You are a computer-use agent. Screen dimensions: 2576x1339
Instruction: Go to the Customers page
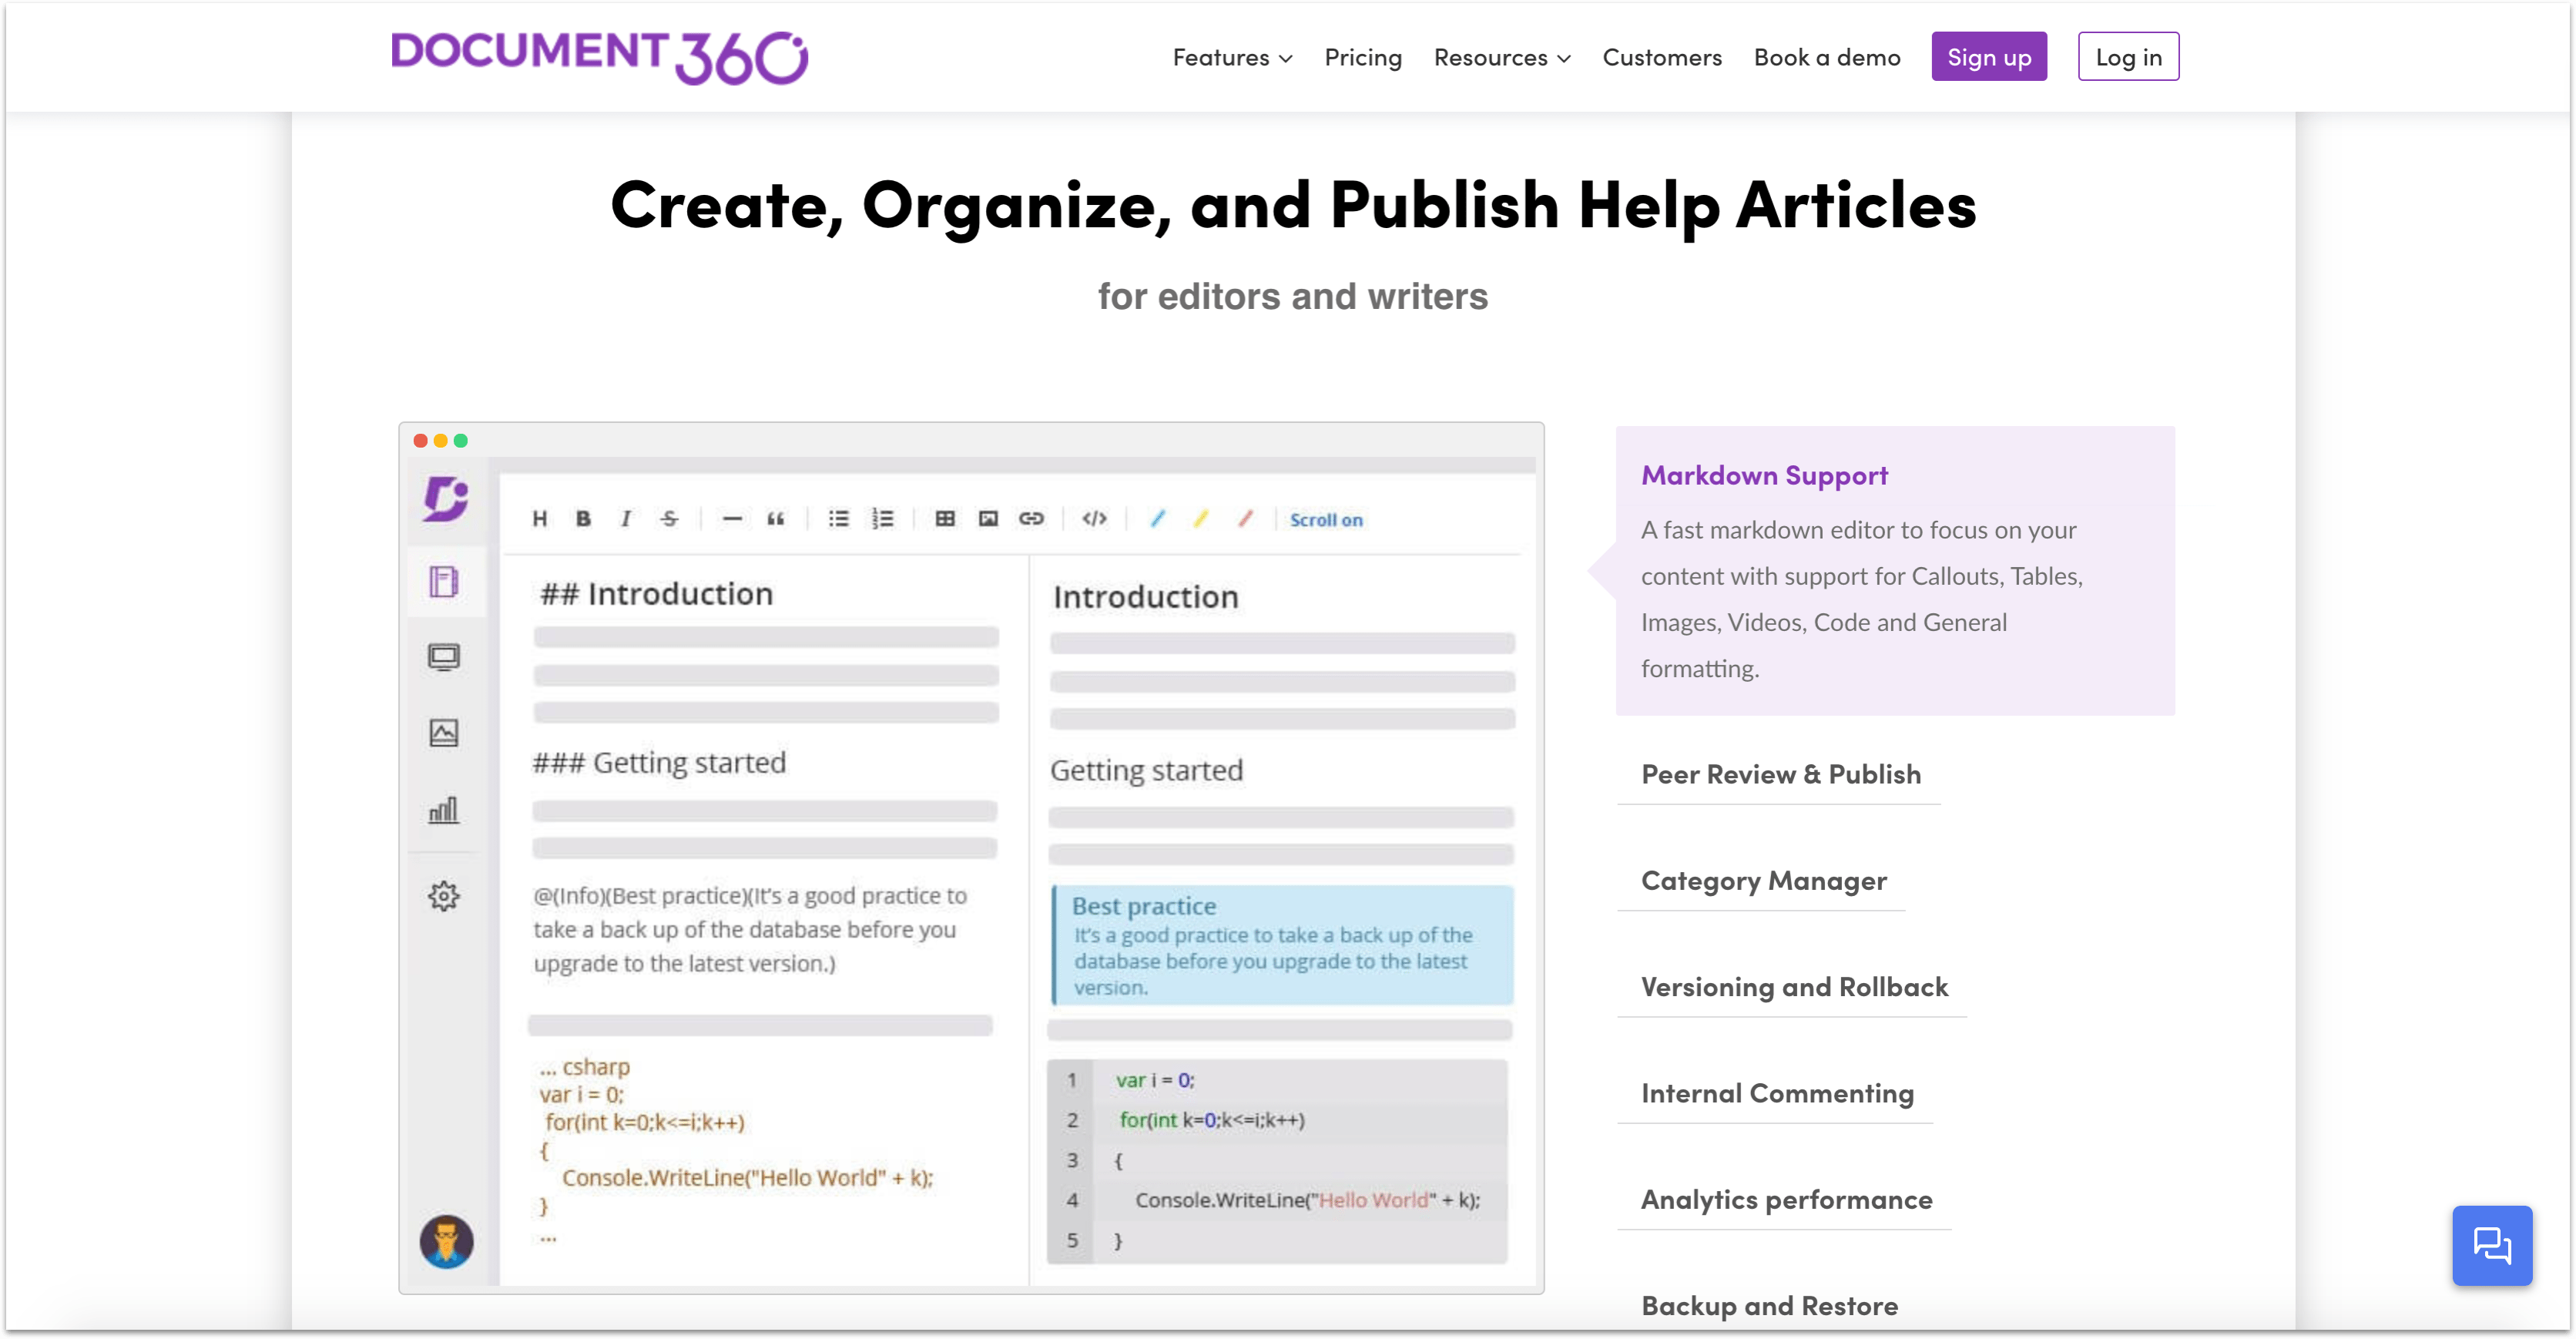(1662, 58)
